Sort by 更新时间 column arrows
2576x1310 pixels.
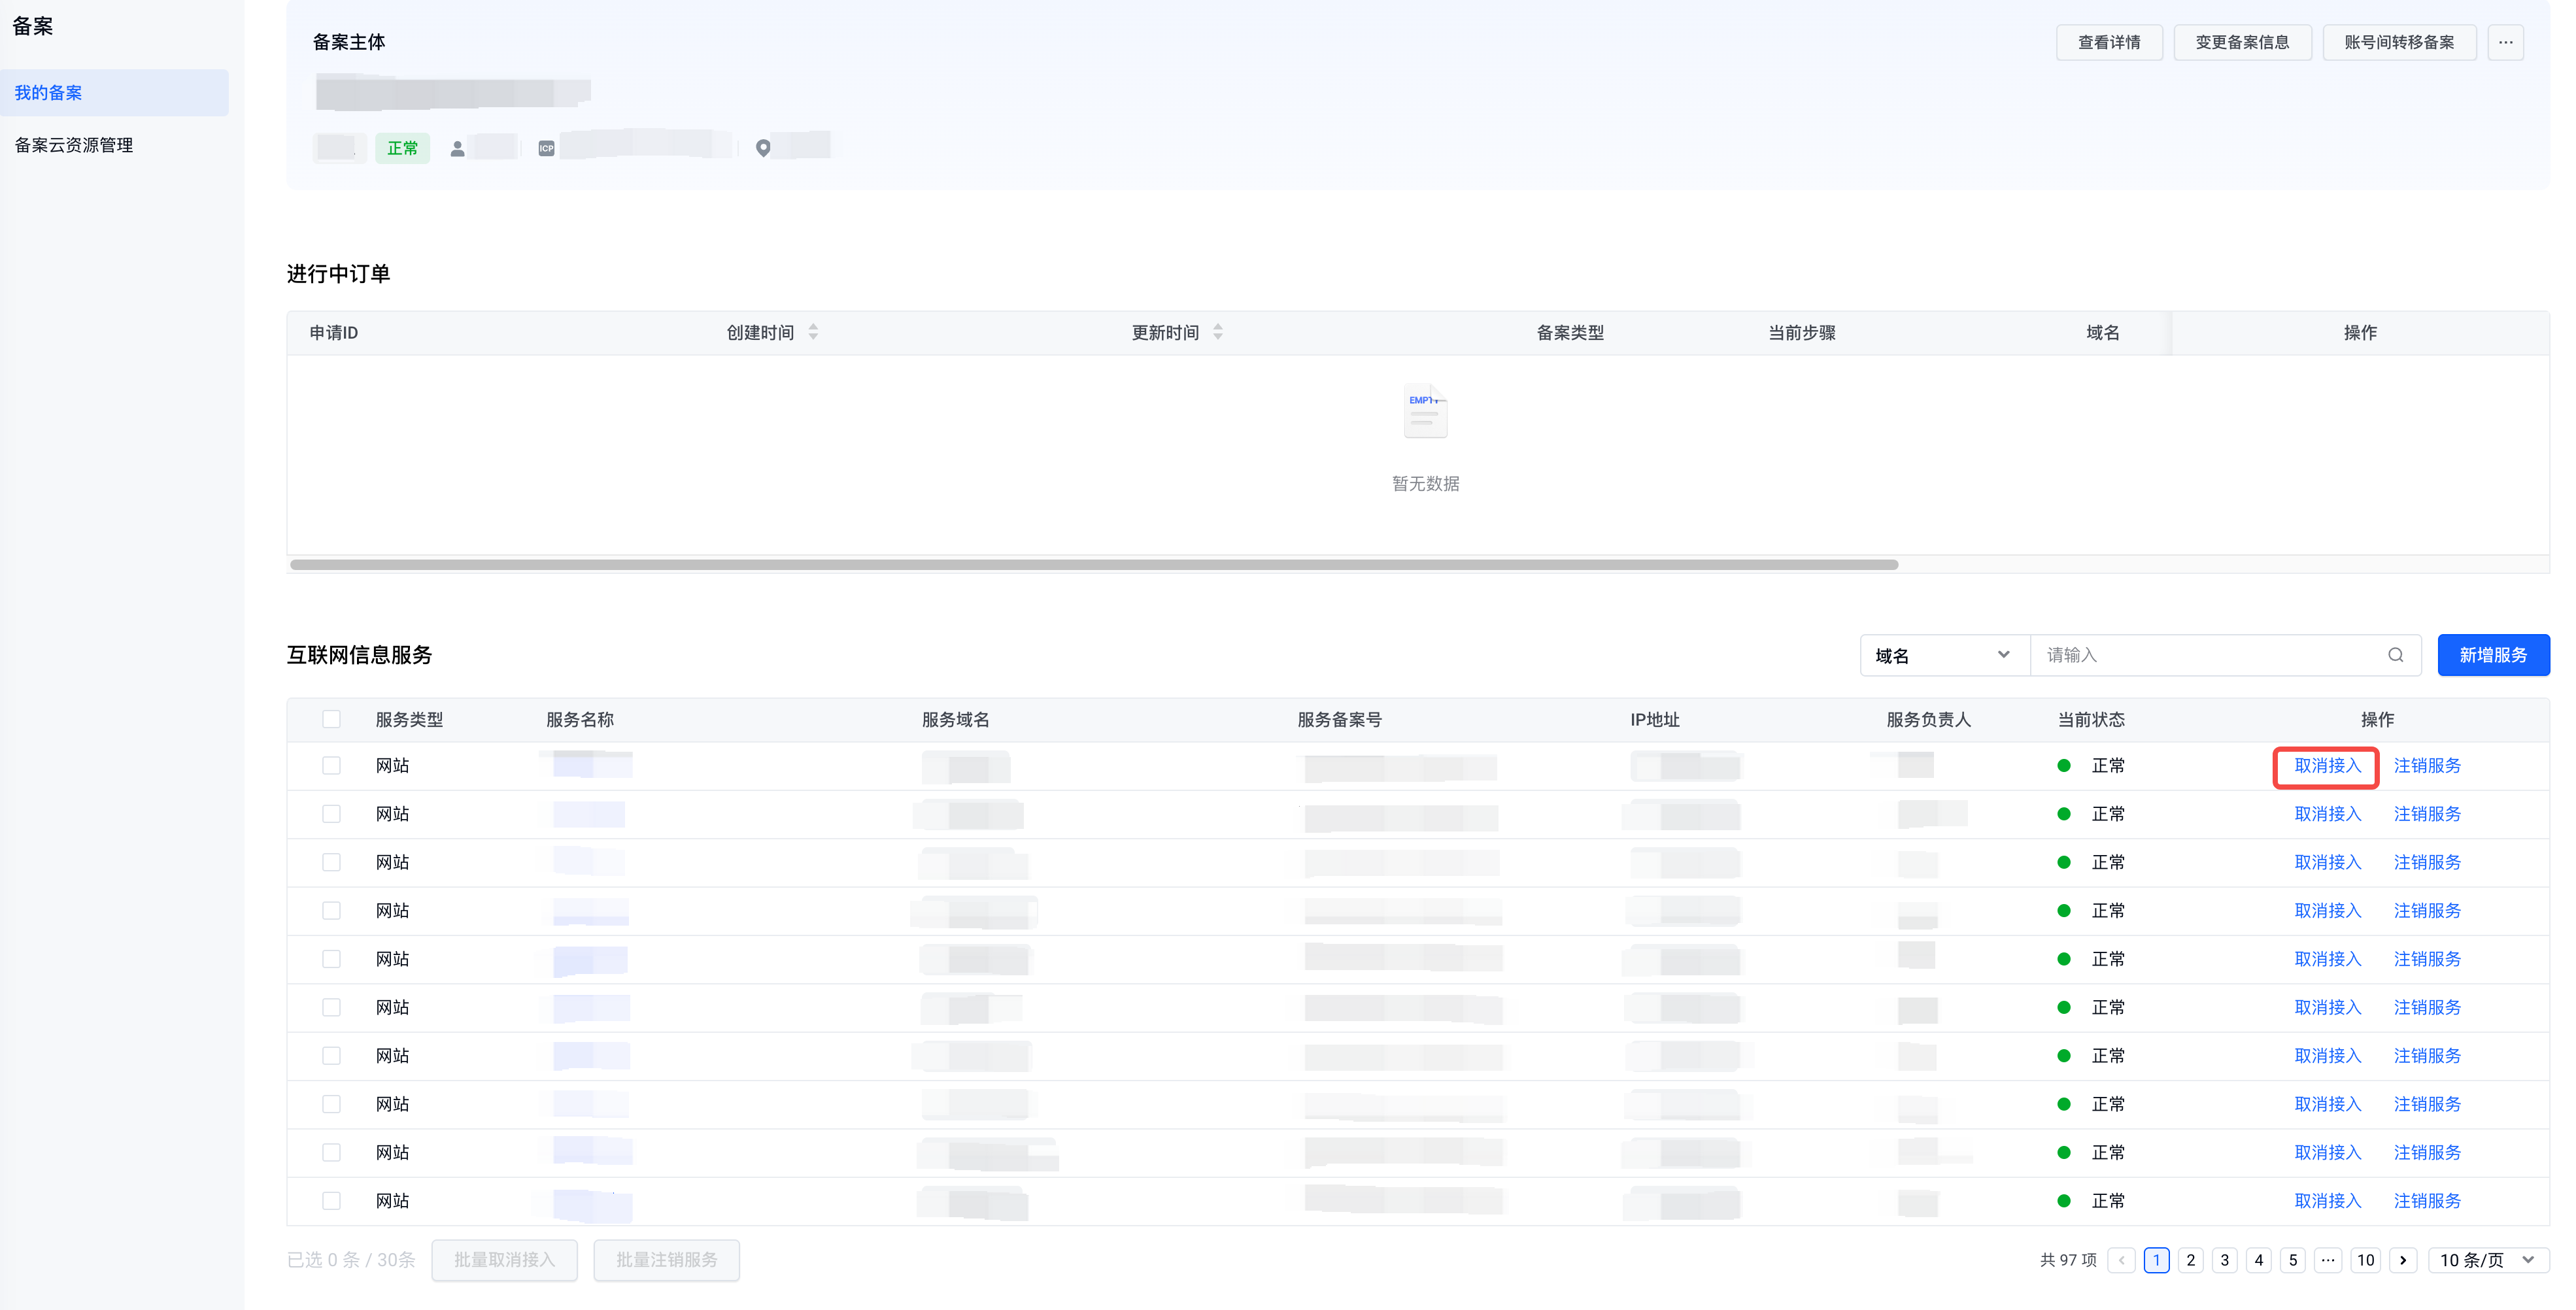pos(1217,332)
